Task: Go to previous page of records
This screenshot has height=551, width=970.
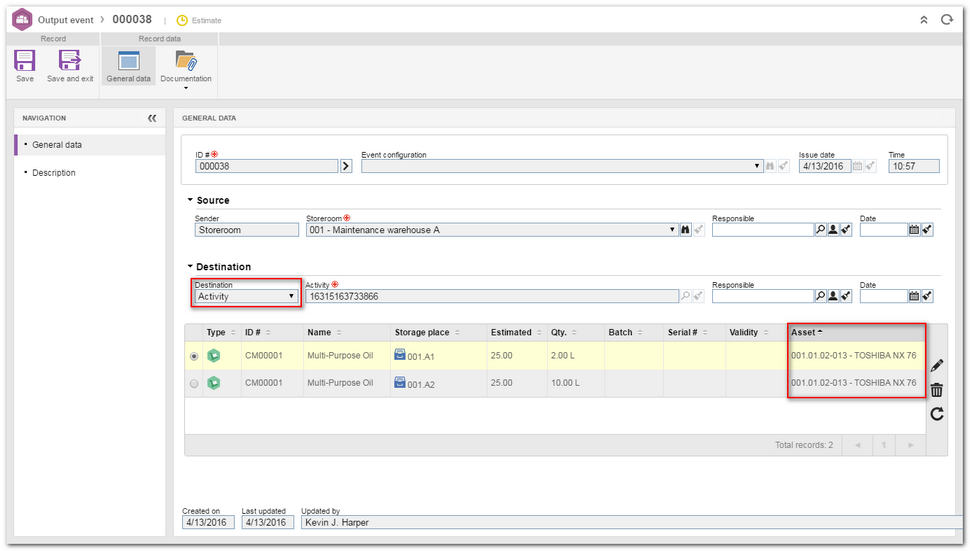Action: [857, 445]
